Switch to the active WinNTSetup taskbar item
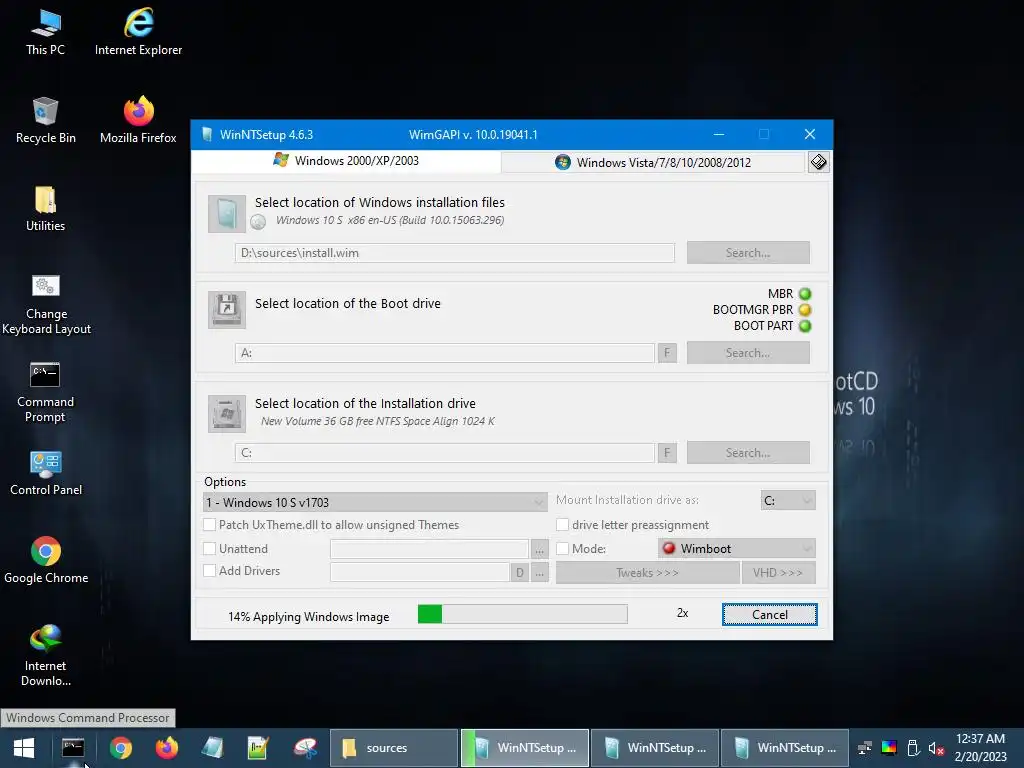Screen dimensions: 1024x768 pos(526,748)
